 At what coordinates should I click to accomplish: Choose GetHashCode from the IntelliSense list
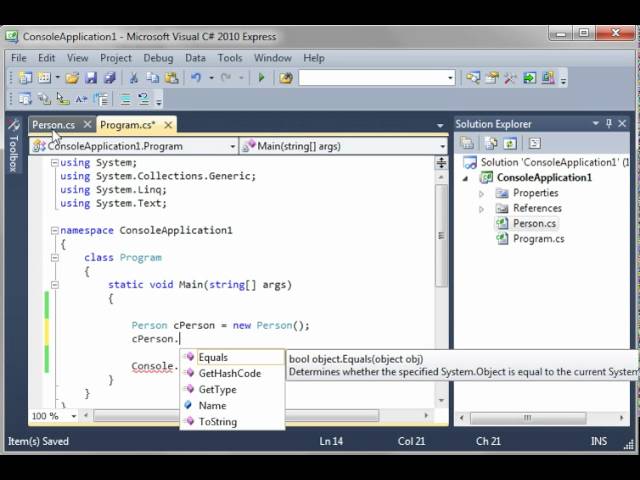pyautogui.click(x=232, y=373)
